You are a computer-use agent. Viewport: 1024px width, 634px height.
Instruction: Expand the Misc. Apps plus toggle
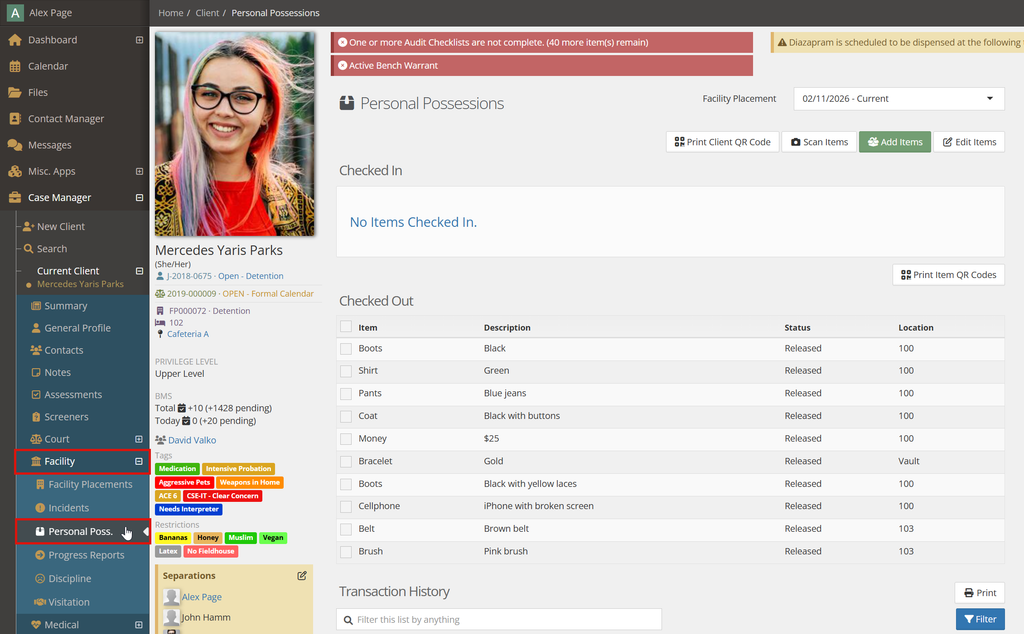point(139,171)
